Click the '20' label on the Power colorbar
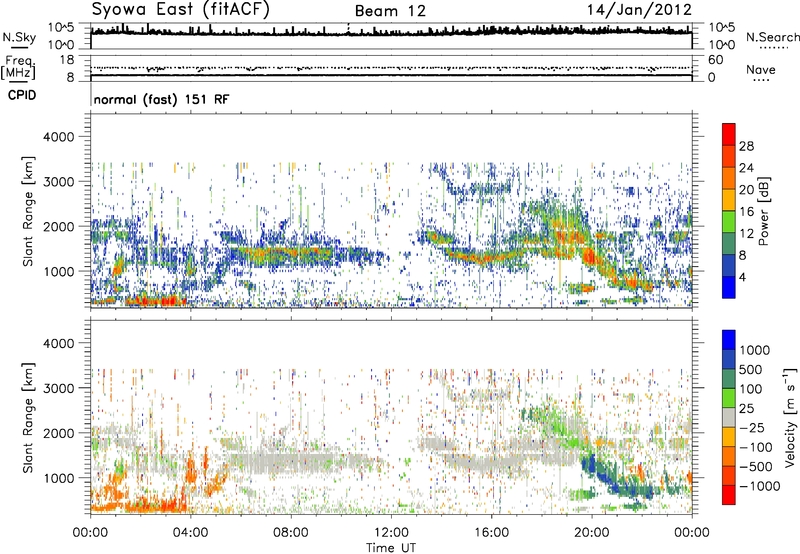This screenshot has height=554, width=800. click(746, 190)
